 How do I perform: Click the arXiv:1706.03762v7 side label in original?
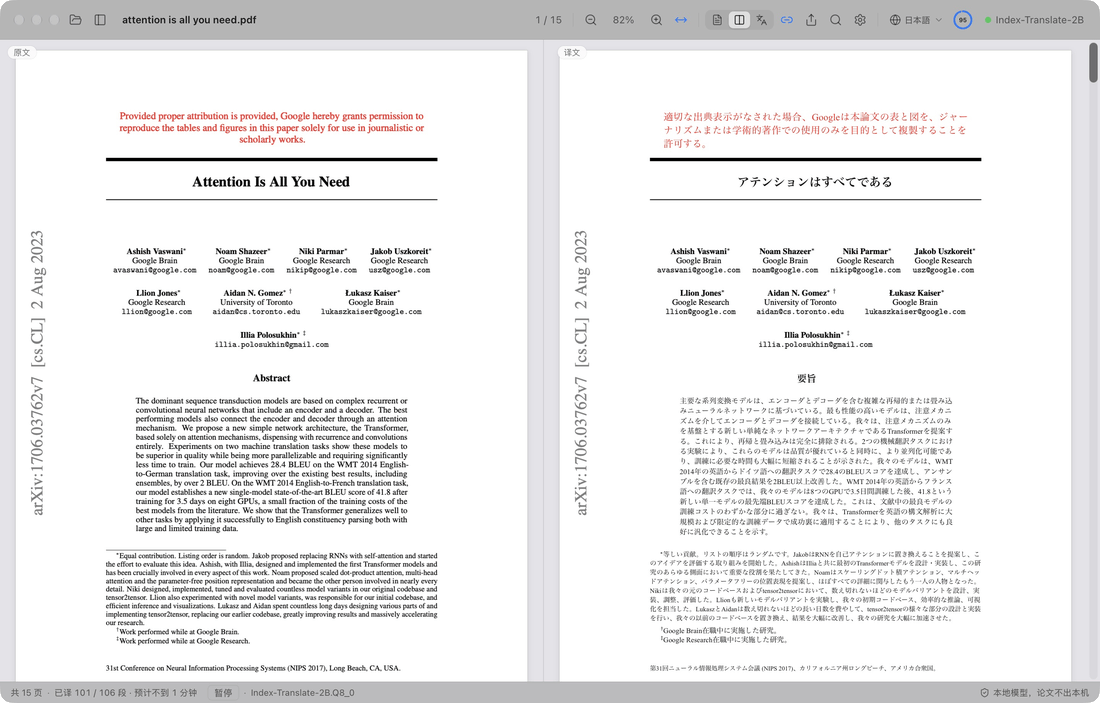[x=37, y=446]
